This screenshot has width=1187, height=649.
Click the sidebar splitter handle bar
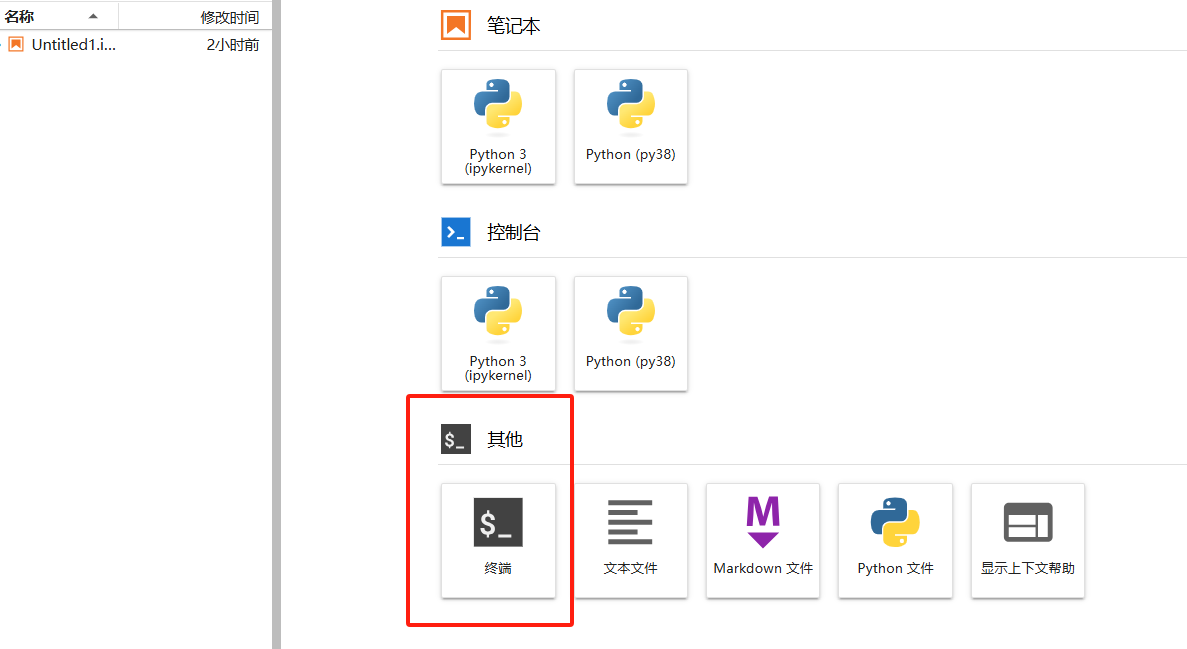coord(276,324)
